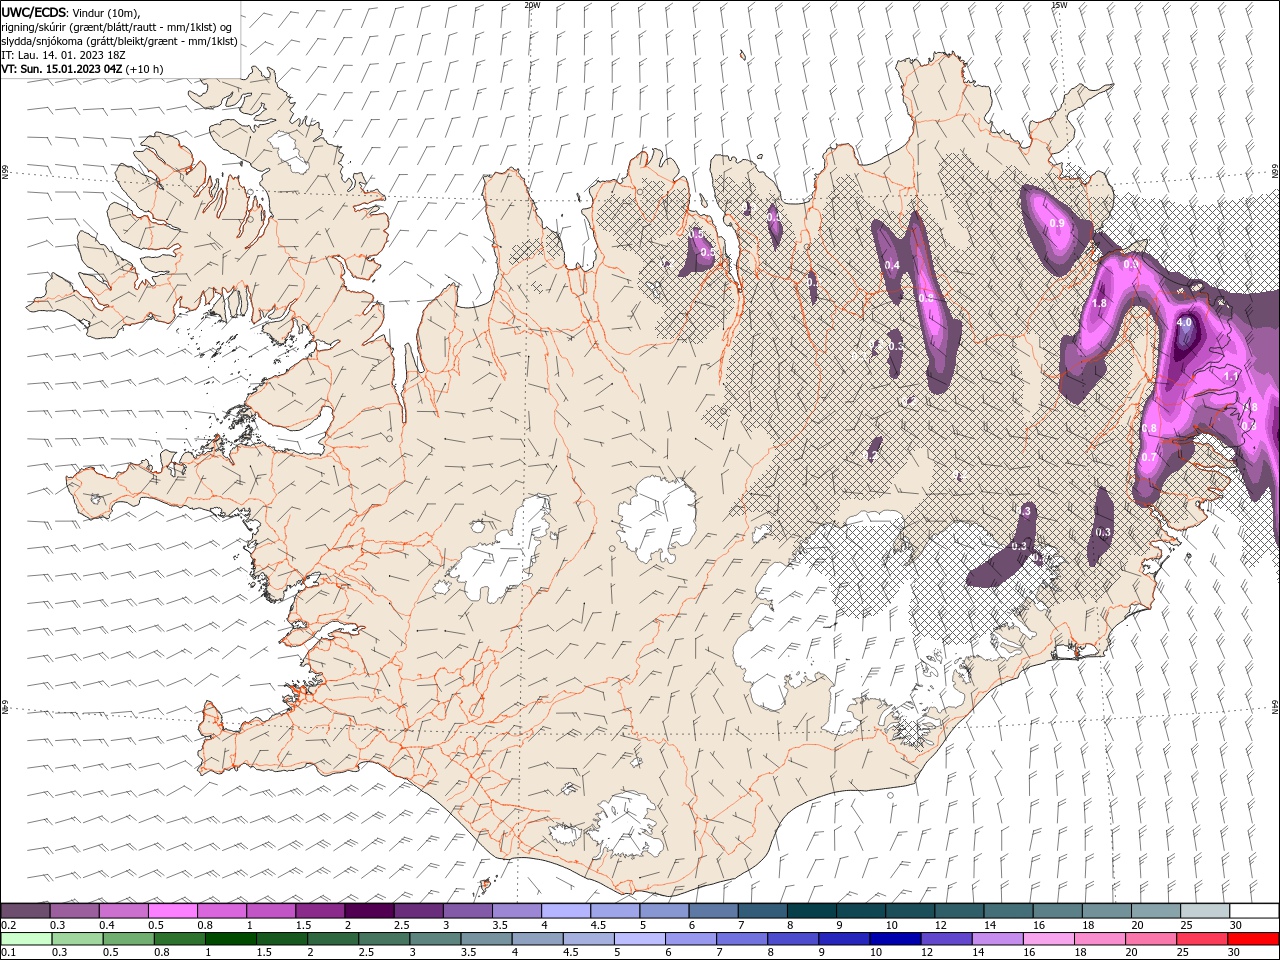Select the white swatch ending the upper legend
The width and height of the screenshot is (1280, 960).
tap(1254, 911)
